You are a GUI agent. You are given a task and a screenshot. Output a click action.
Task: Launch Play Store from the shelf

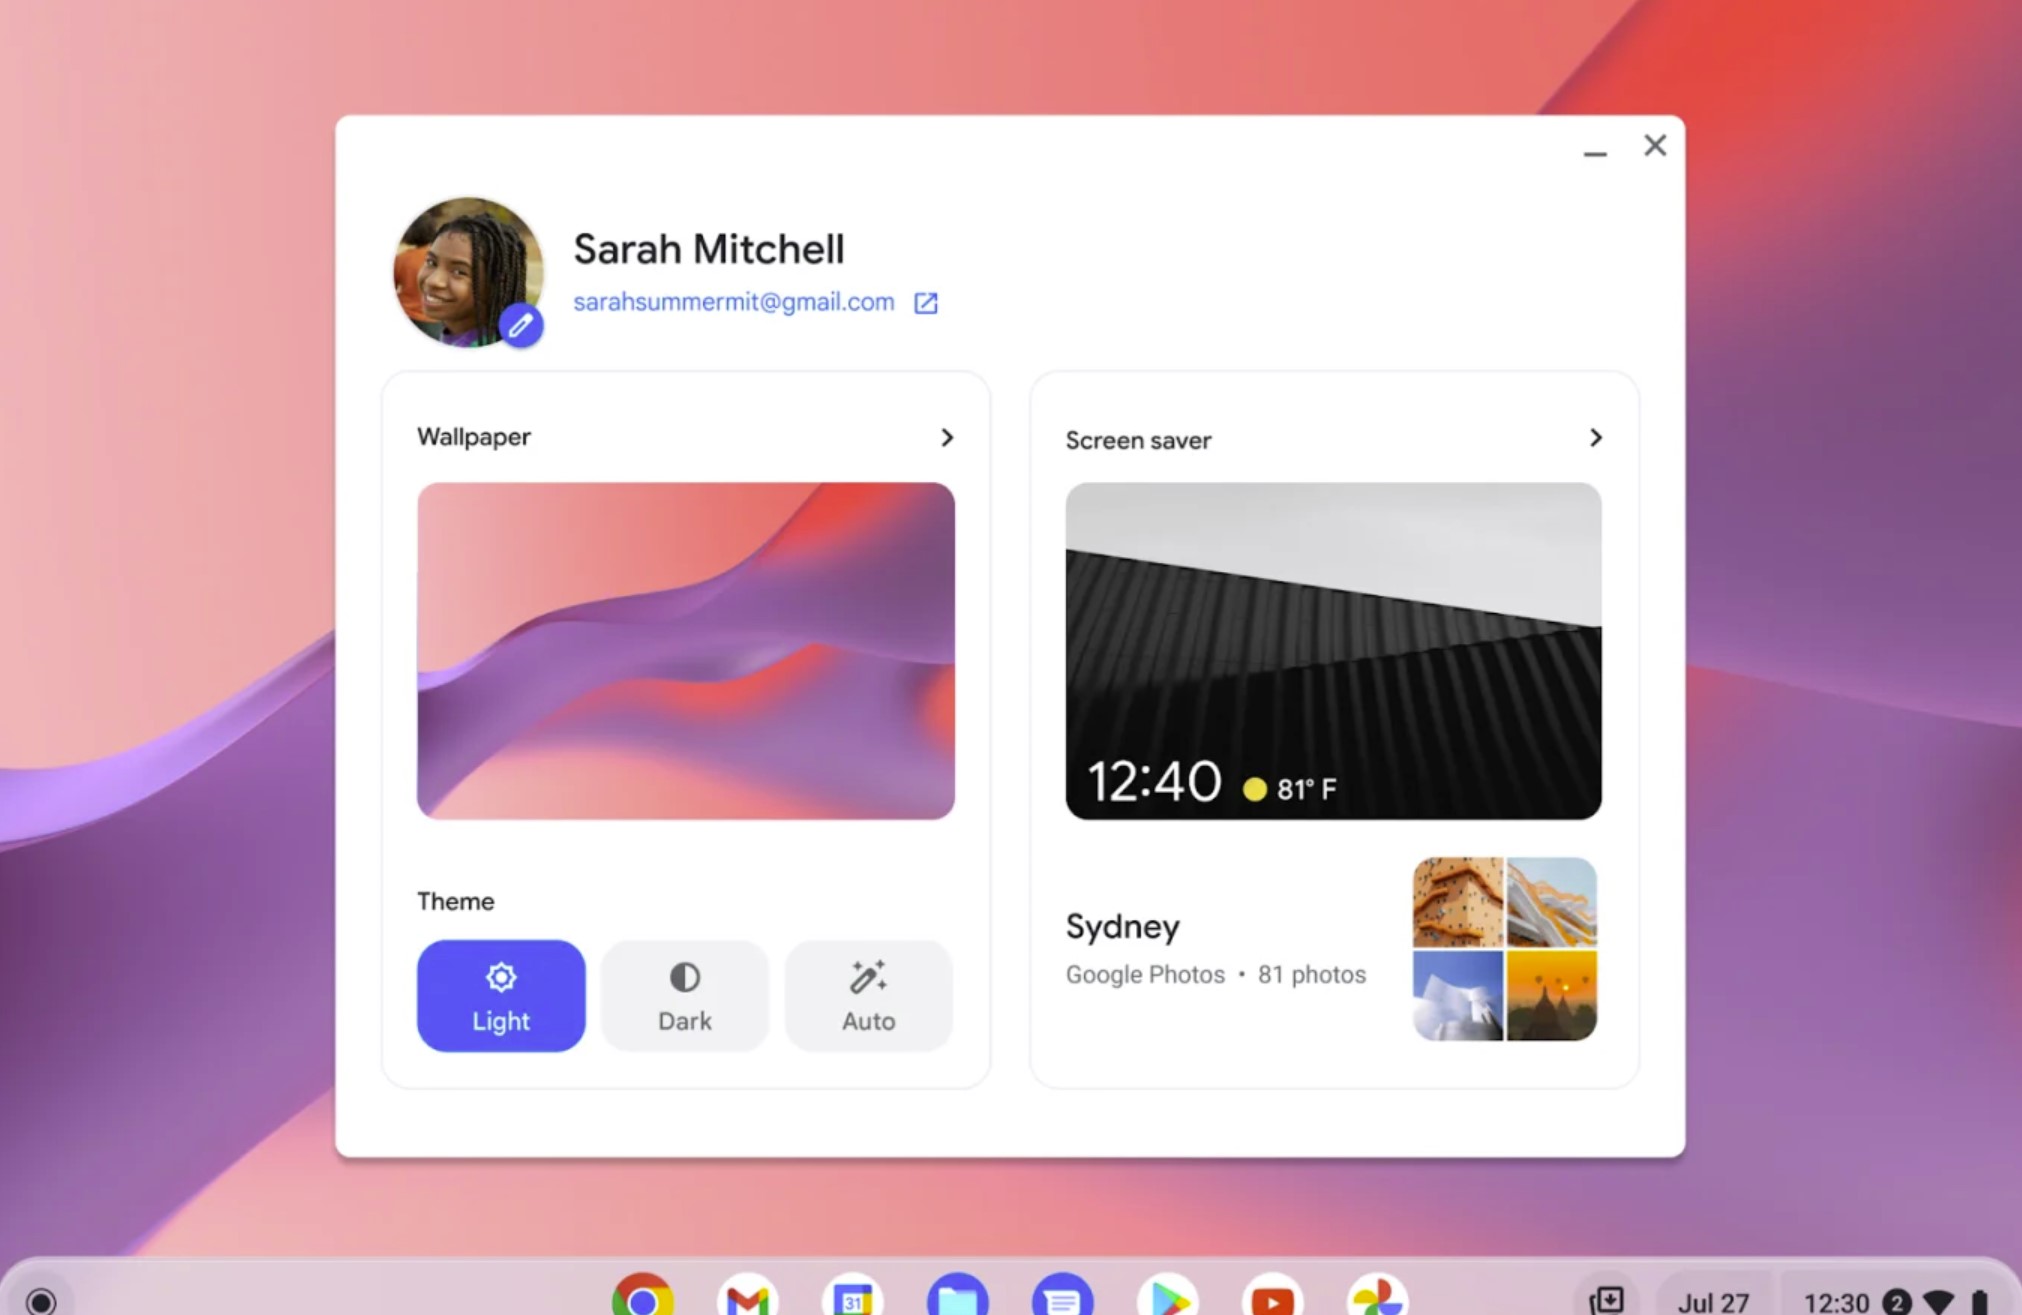(x=1167, y=1298)
